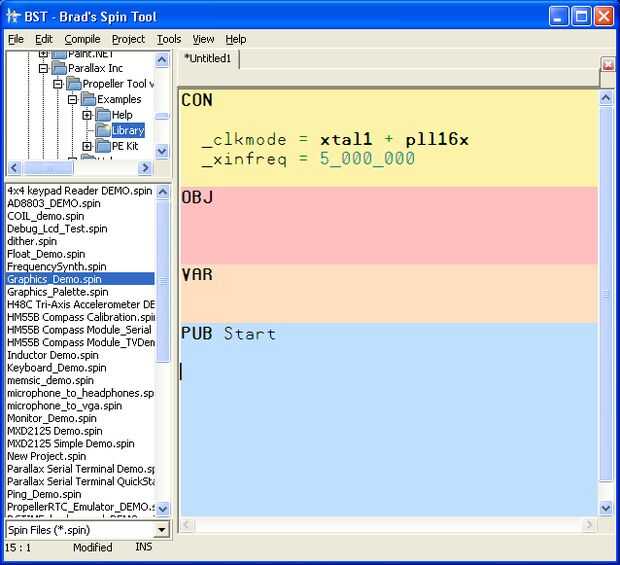Click editor vertical scroll-down arrow
This screenshot has width=620, height=565.
[x=606, y=508]
